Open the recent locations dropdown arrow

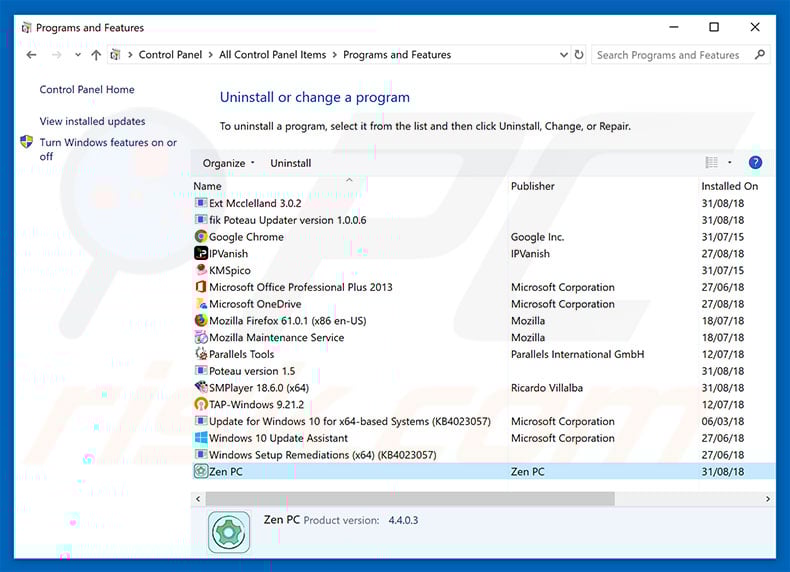[78, 54]
